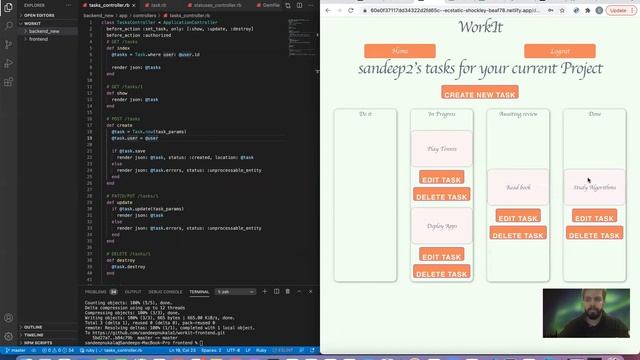Click the Home button in WorkIt
The image size is (640, 360).
(x=400, y=51)
